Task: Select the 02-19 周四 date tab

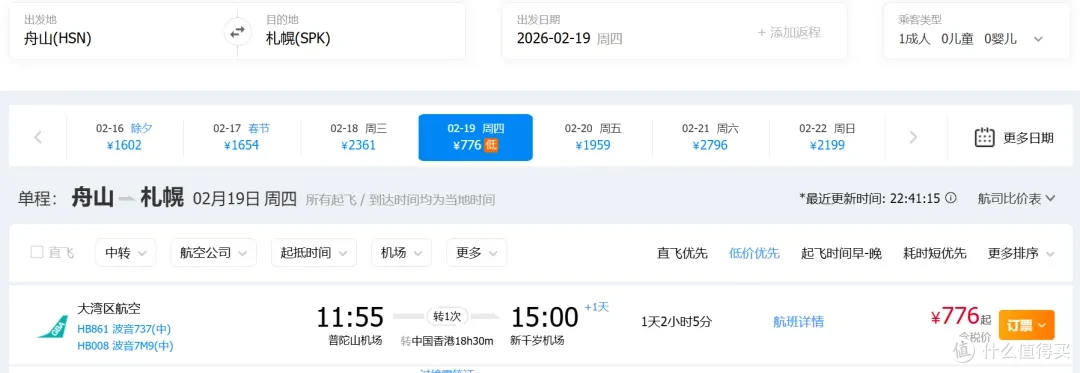Action: tap(475, 137)
